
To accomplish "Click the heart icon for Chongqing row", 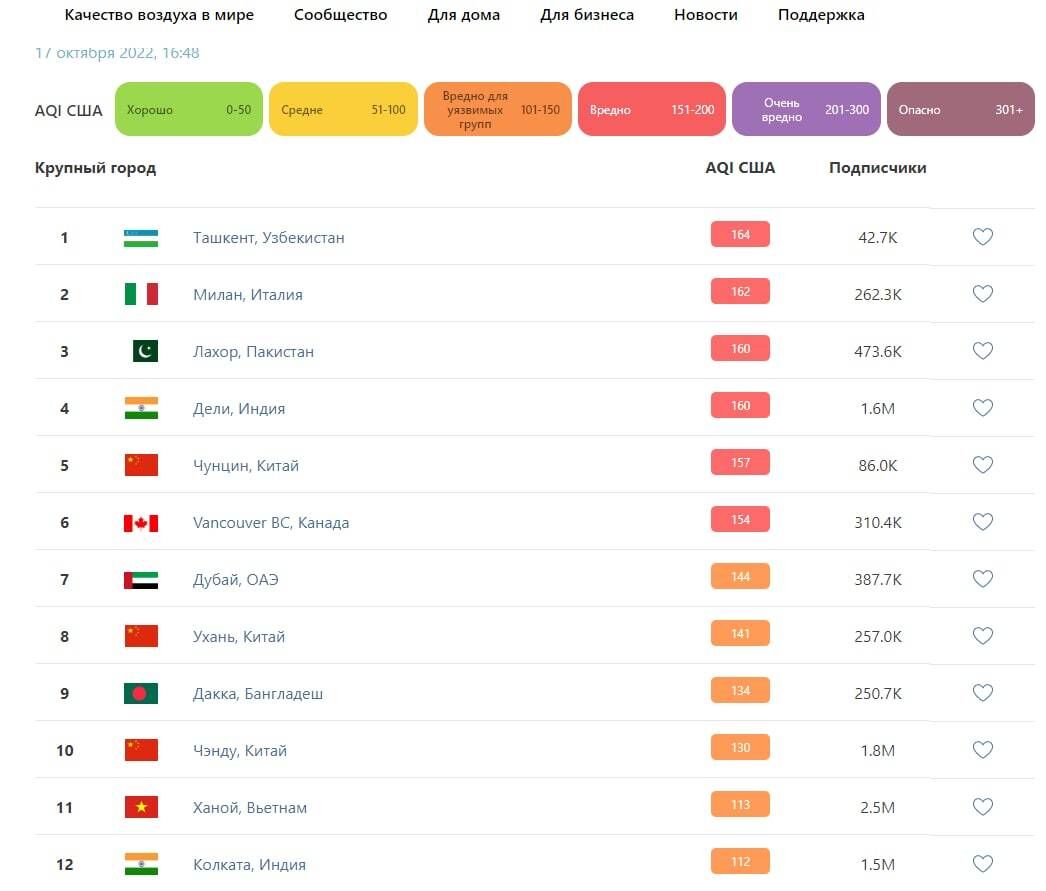I will tap(983, 465).
